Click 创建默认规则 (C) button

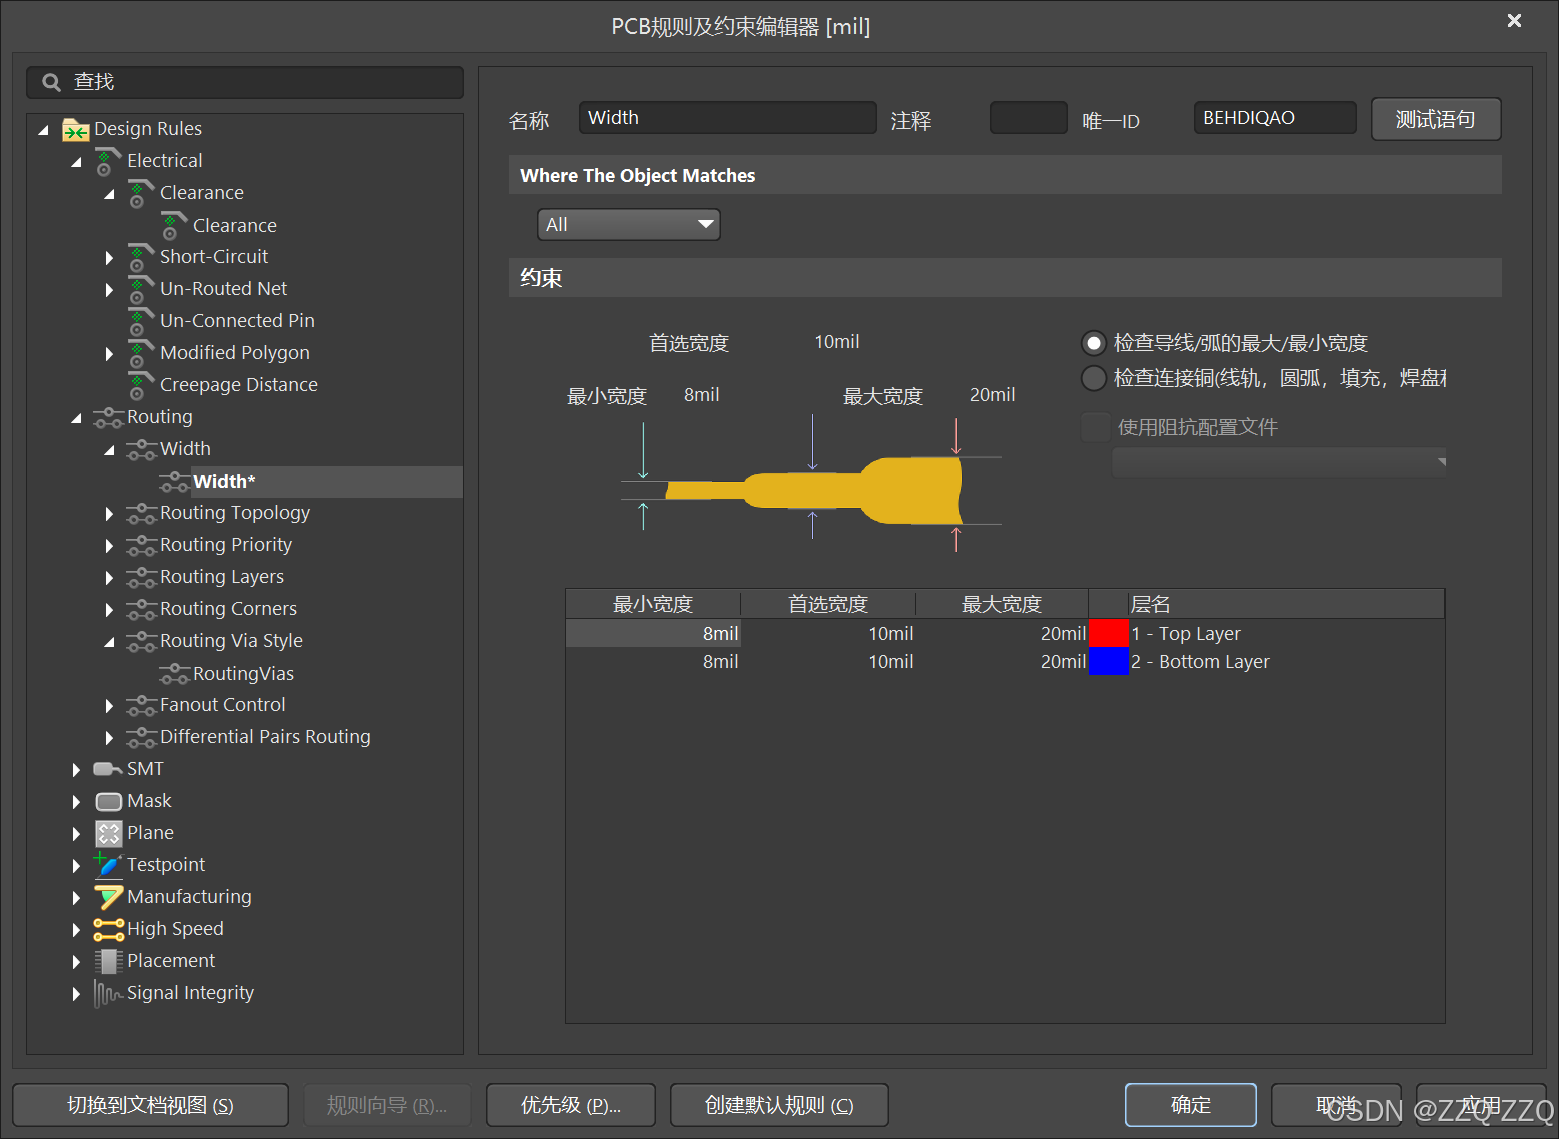779,1105
